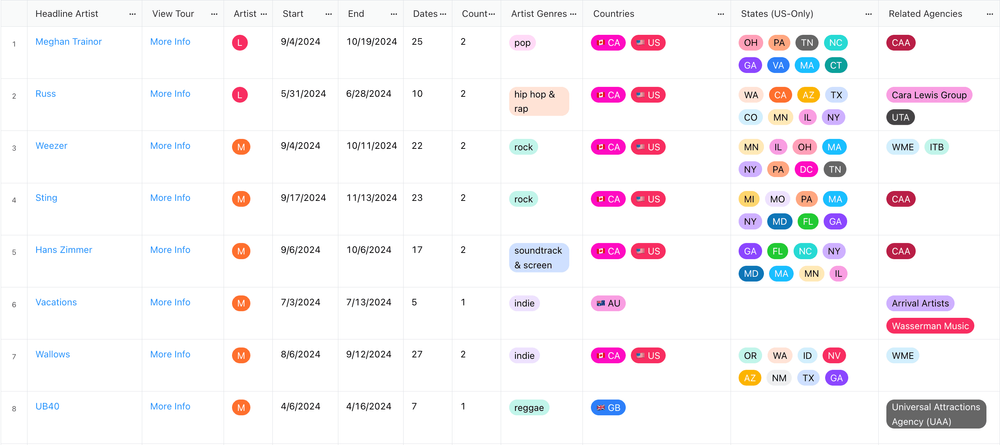Click the L avatar in Meghan Trainor row

(x=240, y=43)
